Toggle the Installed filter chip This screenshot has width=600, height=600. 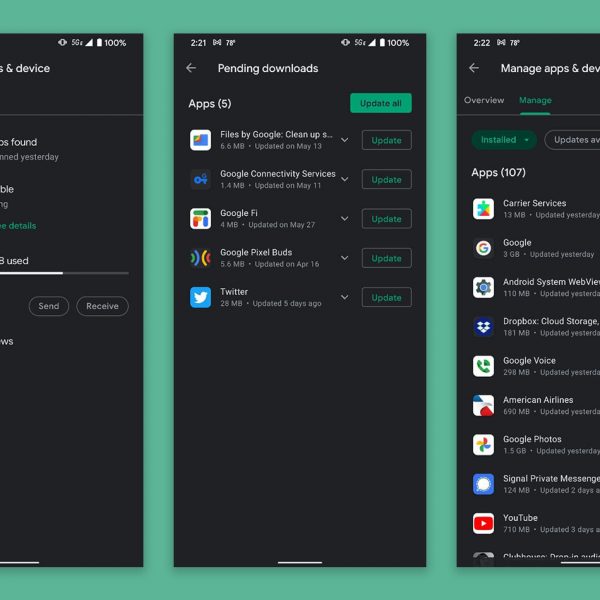point(503,140)
